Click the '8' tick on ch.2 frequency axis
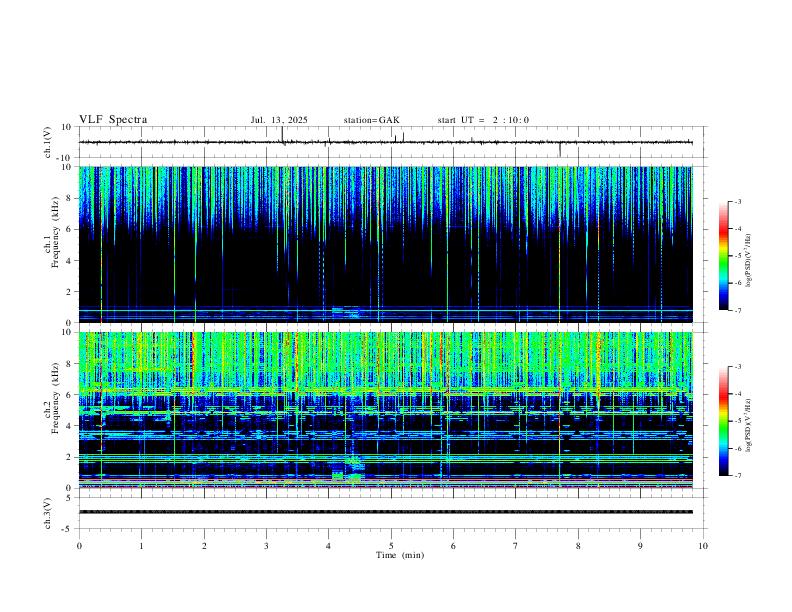The height and width of the screenshot is (612, 792). click(x=70, y=364)
